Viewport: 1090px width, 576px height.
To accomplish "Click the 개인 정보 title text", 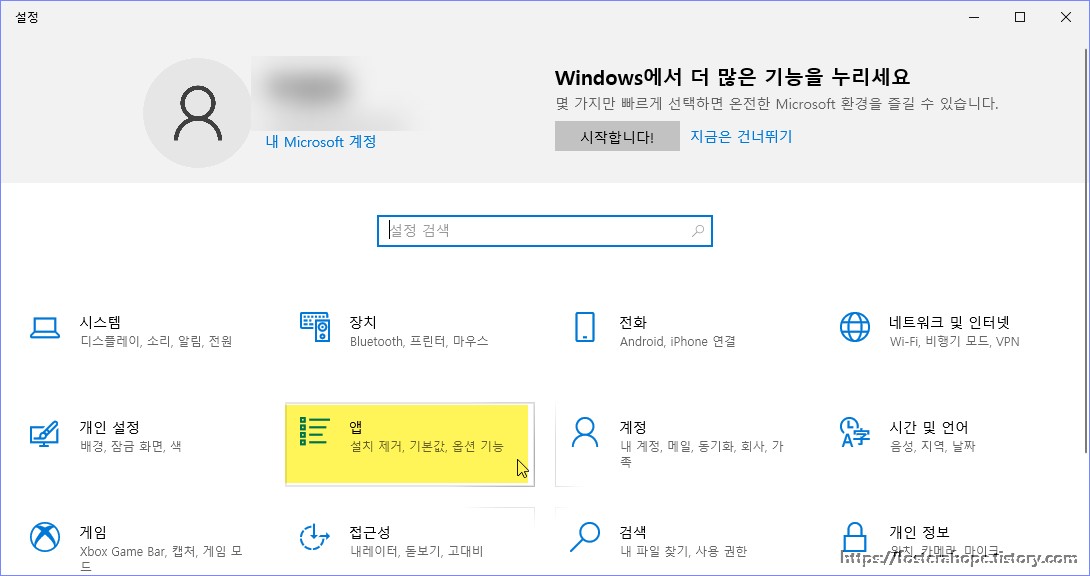I will pyautogui.click(x=919, y=533).
